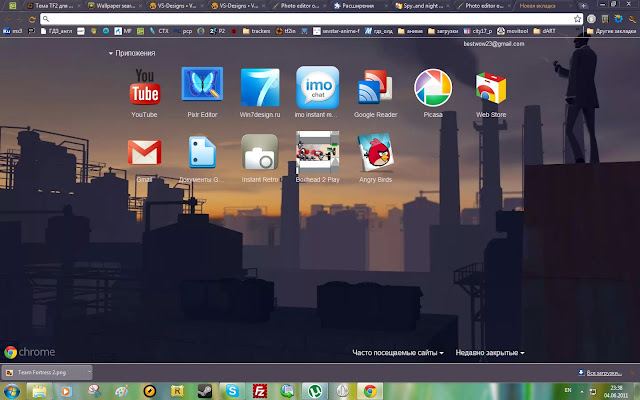Image resolution: width=640 pixels, height=400 pixels.
Task: Open Skype from the taskbar
Action: [x=232, y=391]
